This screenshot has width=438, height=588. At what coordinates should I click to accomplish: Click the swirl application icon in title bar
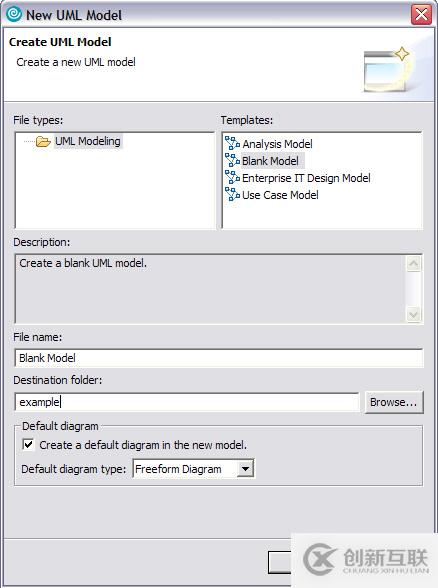[x=14, y=15]
